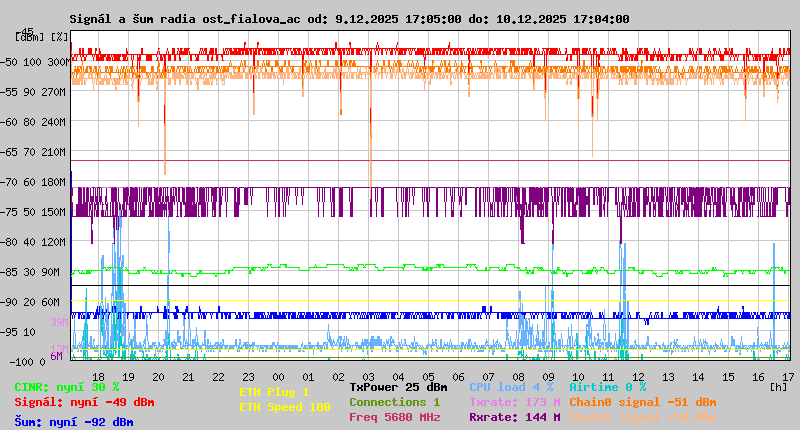This screenshot has height=430, width=800.
Task: Select the Connections 1 legend entry
Action: point(394,402)
